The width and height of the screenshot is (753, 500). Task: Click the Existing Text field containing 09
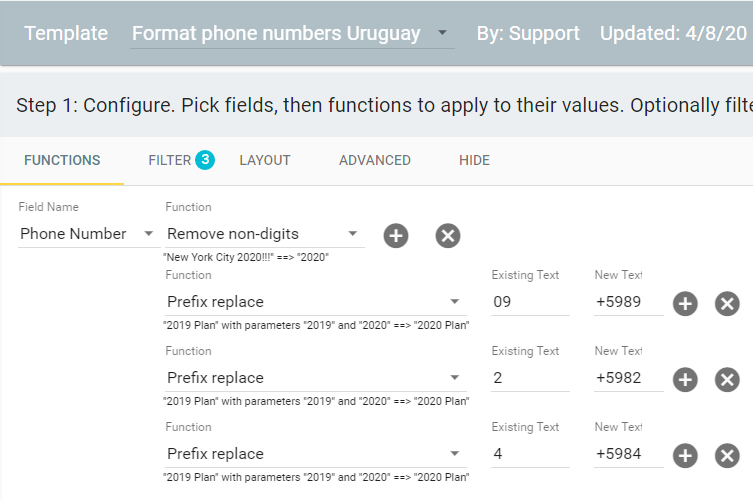click(x=530, y=302)
